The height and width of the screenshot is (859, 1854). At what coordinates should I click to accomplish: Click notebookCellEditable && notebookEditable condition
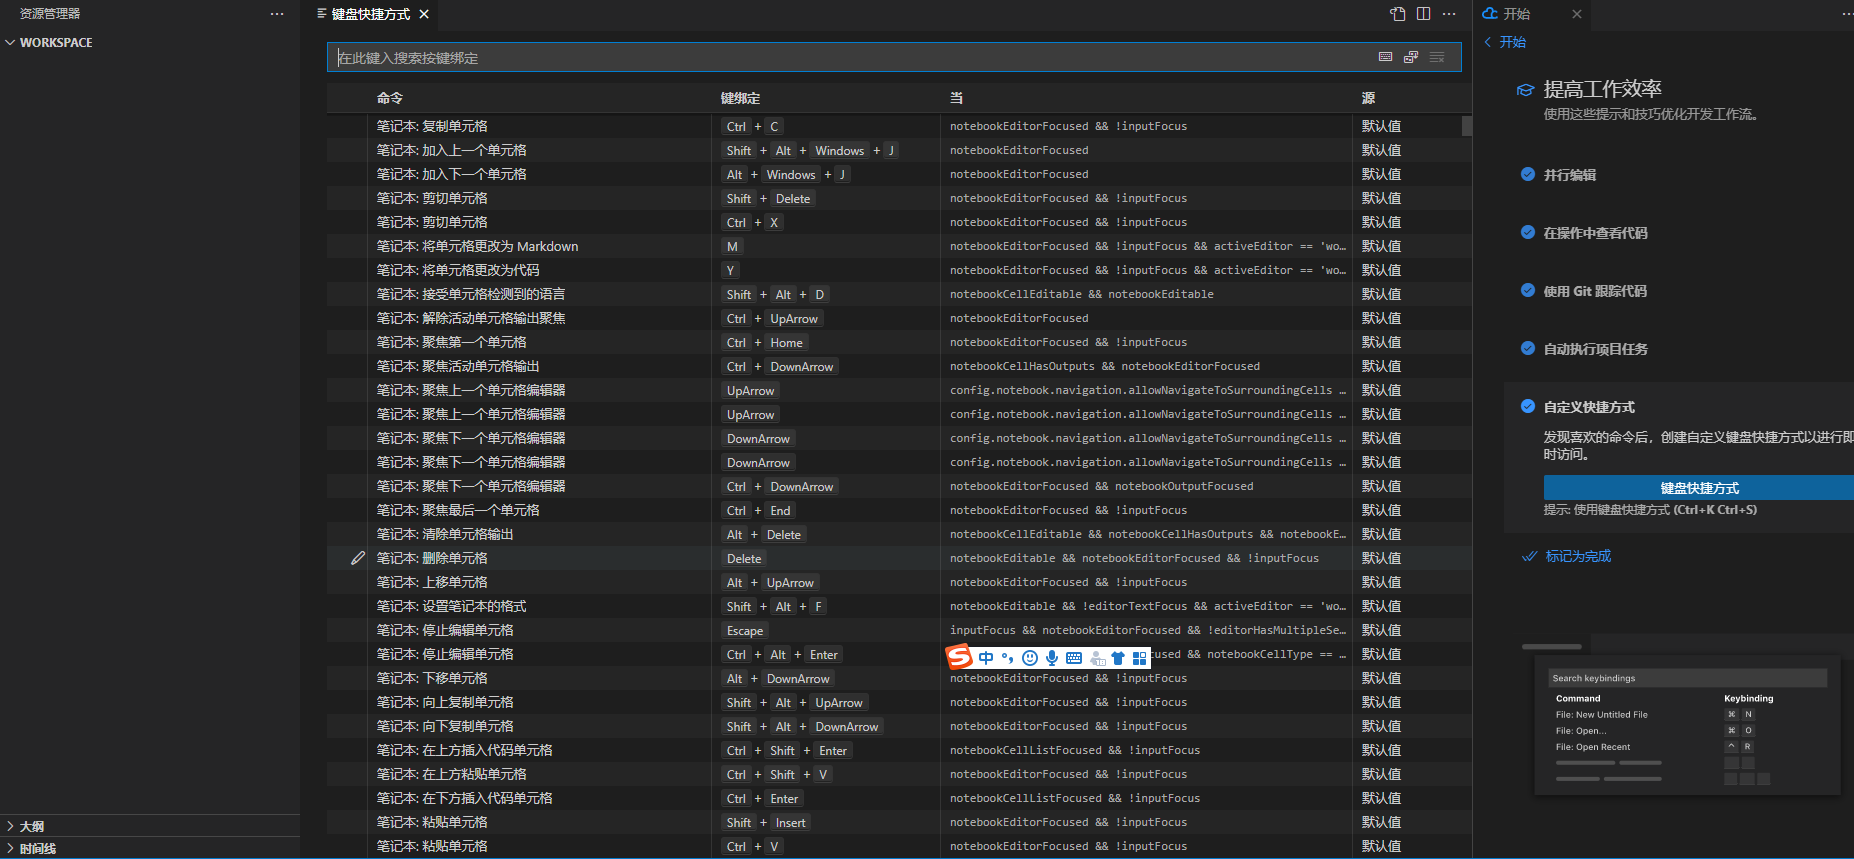tap(1082, 294)
